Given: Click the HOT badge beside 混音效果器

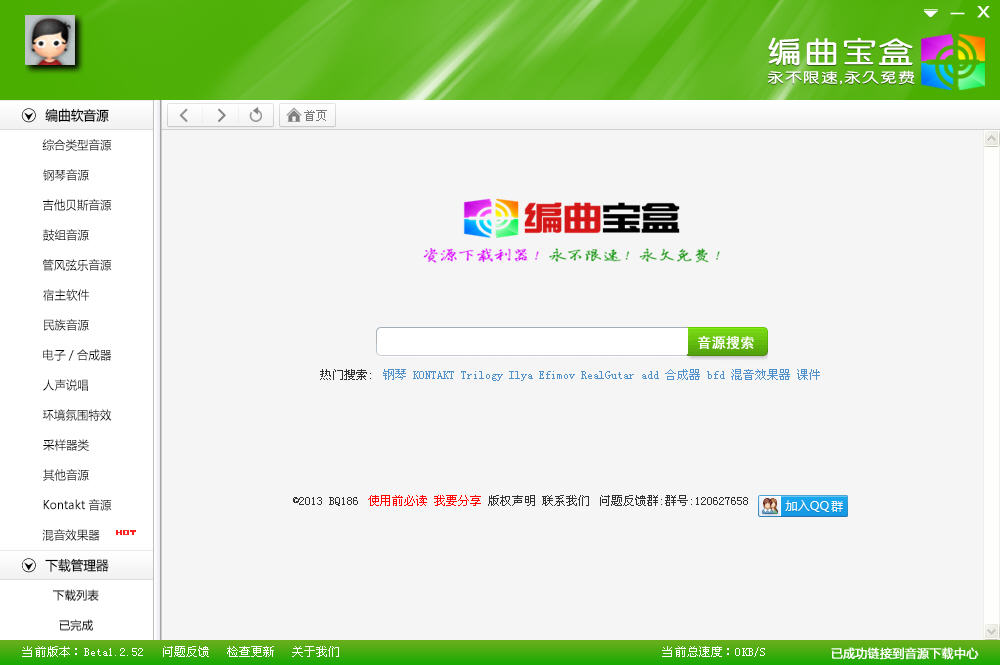Looking at the screenshot, I should 126,532.
